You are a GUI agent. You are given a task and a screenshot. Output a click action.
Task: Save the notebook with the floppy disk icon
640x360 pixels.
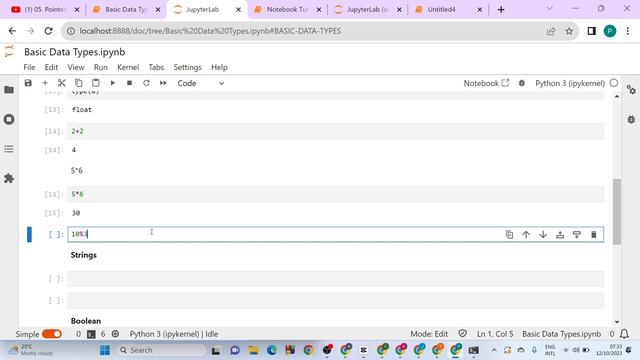28,83
